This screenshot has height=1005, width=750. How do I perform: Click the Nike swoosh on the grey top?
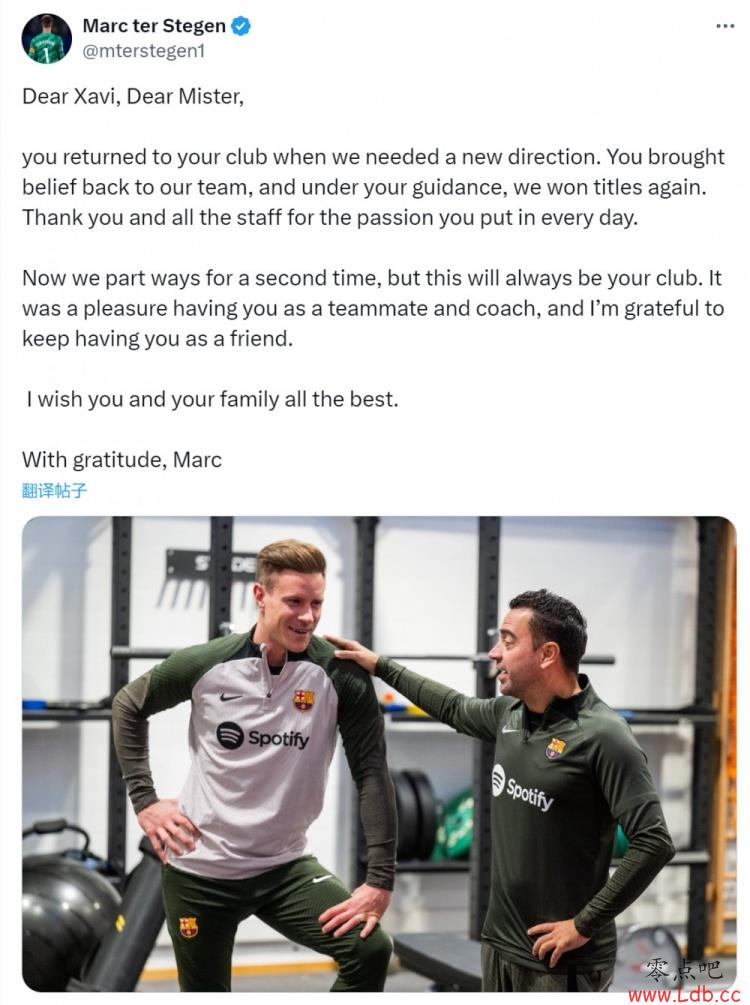[230, 697]
